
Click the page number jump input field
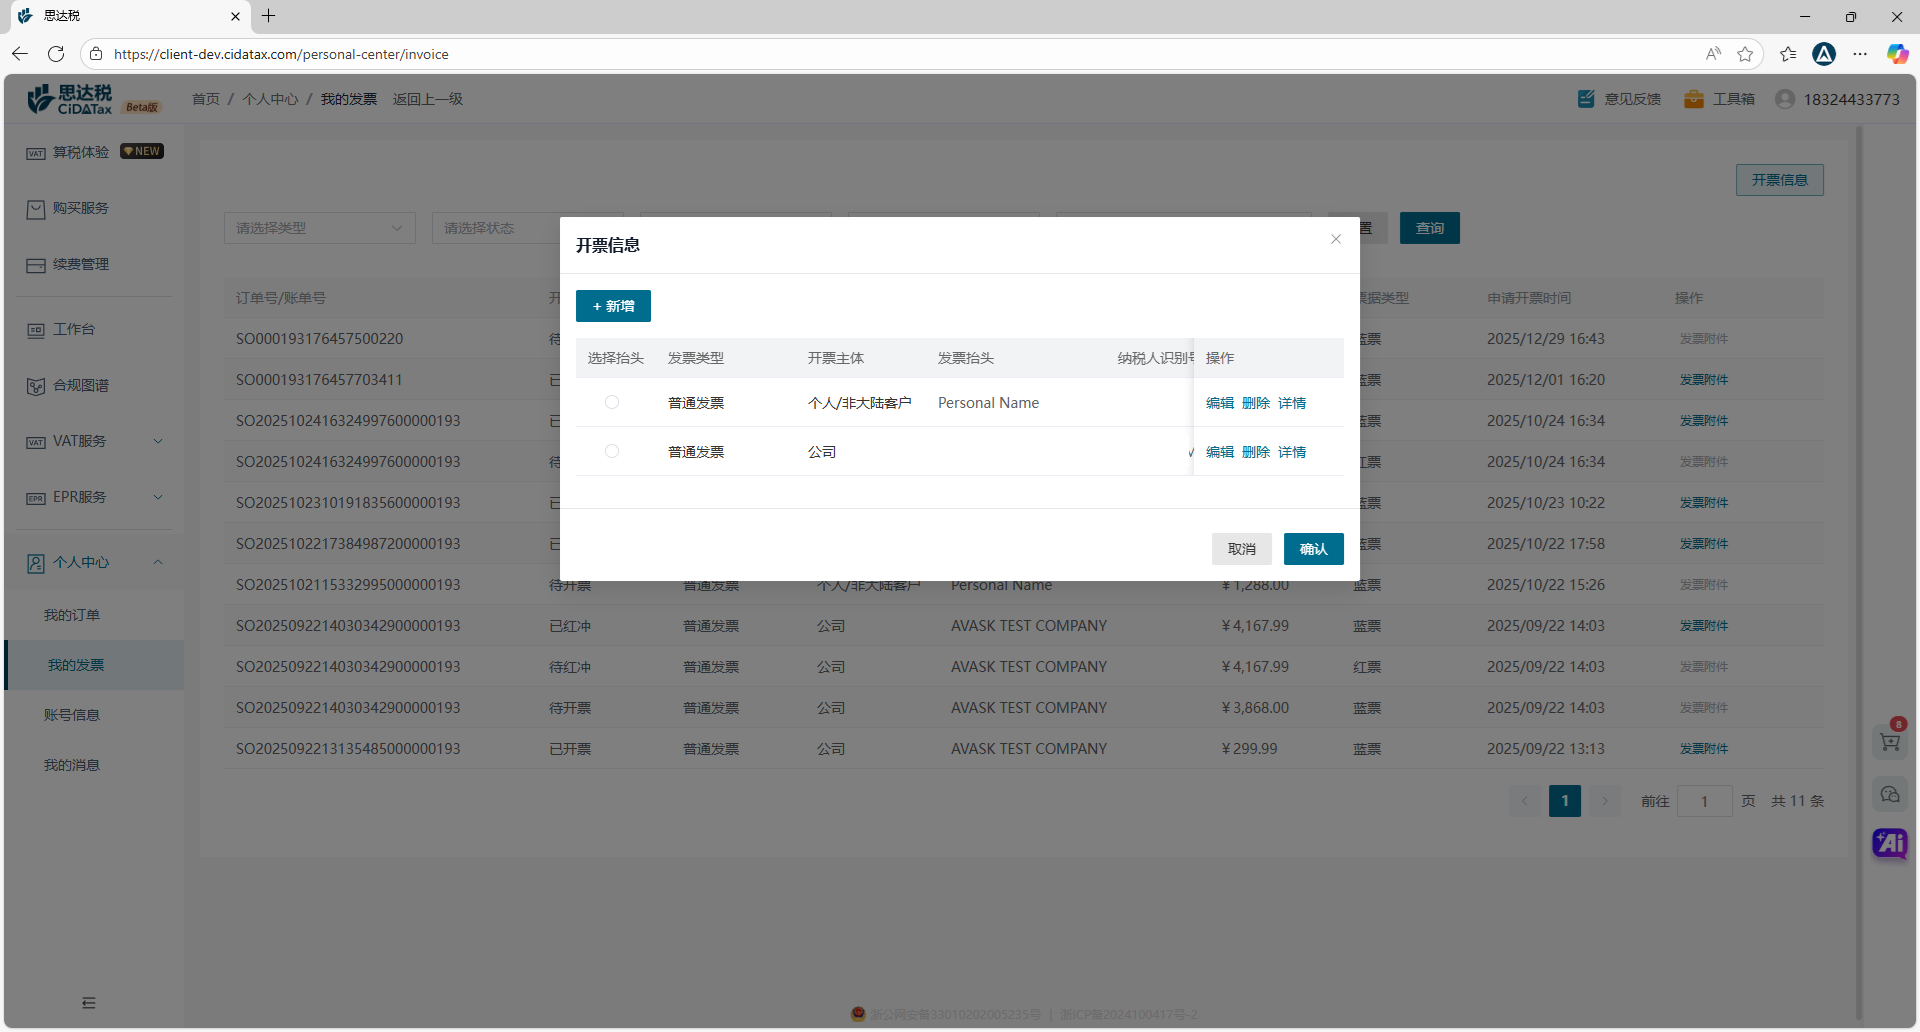[1704, 801]
